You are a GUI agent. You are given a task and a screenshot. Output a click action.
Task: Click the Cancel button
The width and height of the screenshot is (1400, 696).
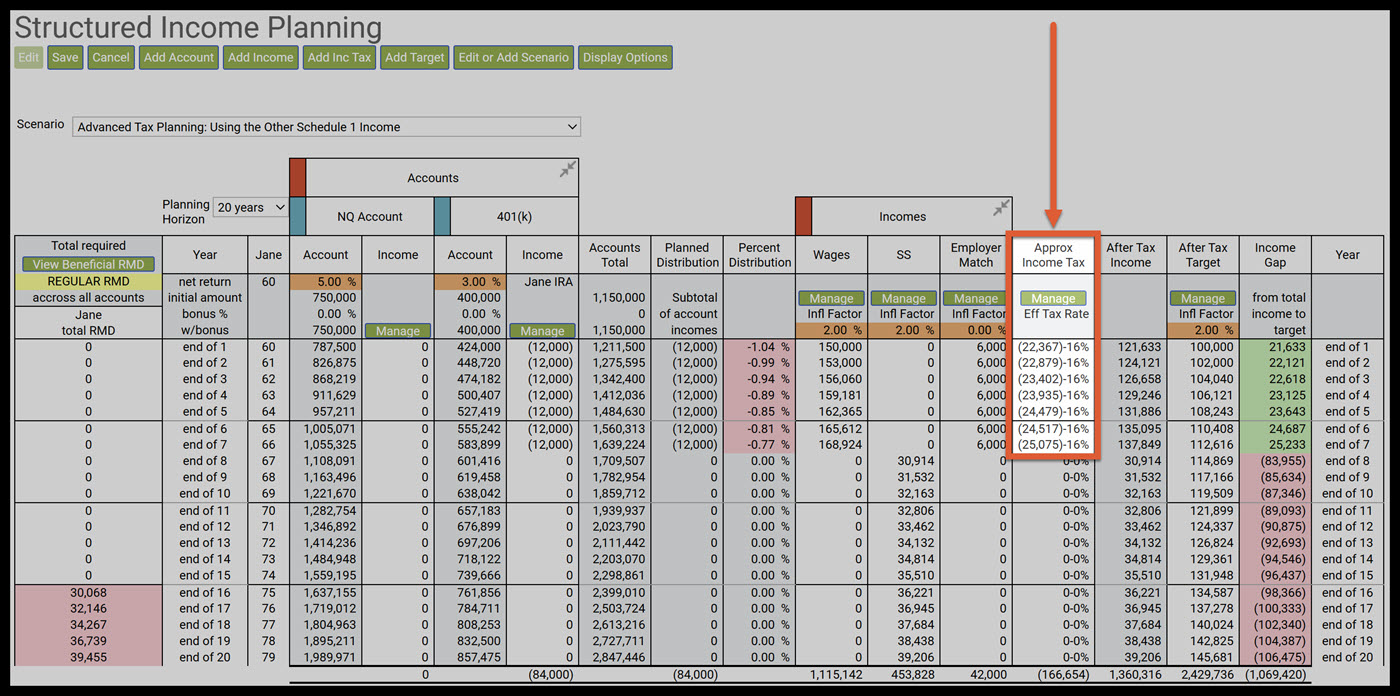click(x=111, y=57)
